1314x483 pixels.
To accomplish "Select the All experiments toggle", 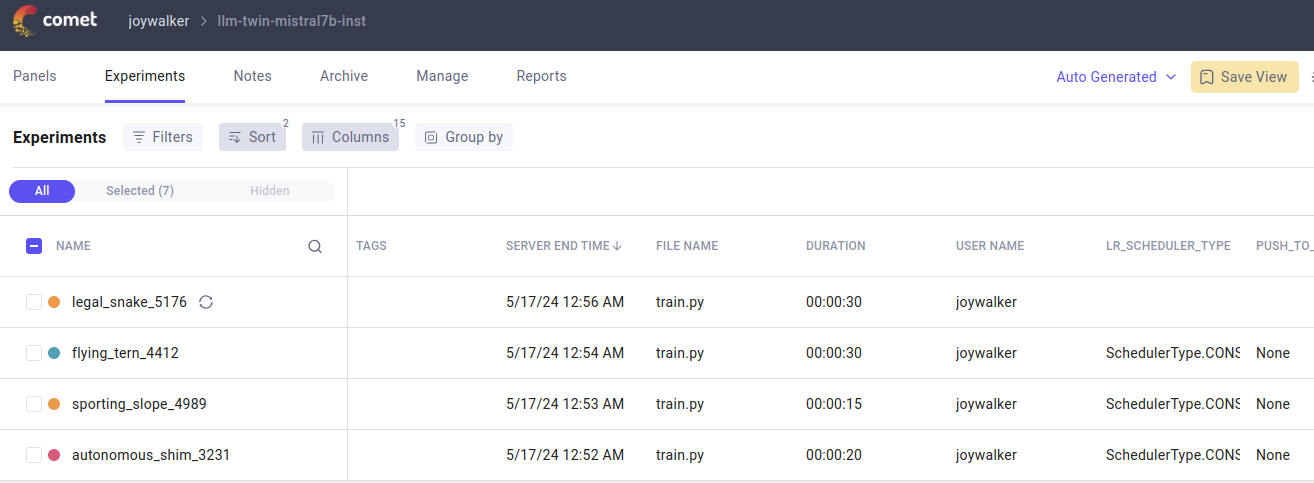I will coord(42,191).
